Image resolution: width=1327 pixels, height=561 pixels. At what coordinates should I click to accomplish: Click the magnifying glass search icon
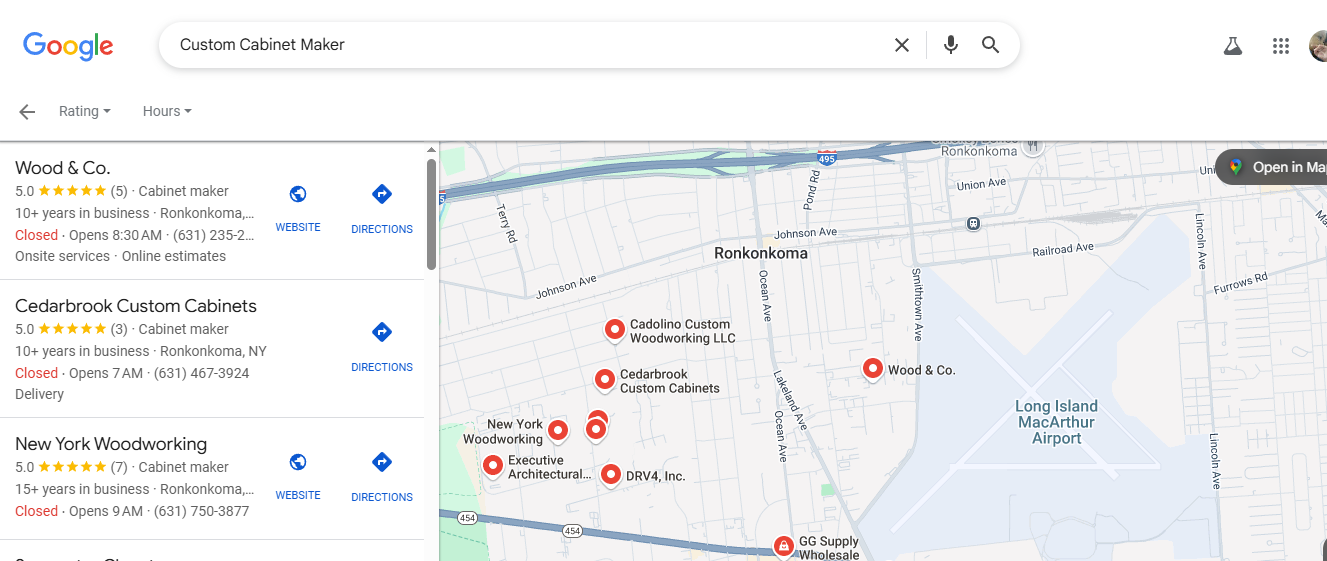coord(991,45)
